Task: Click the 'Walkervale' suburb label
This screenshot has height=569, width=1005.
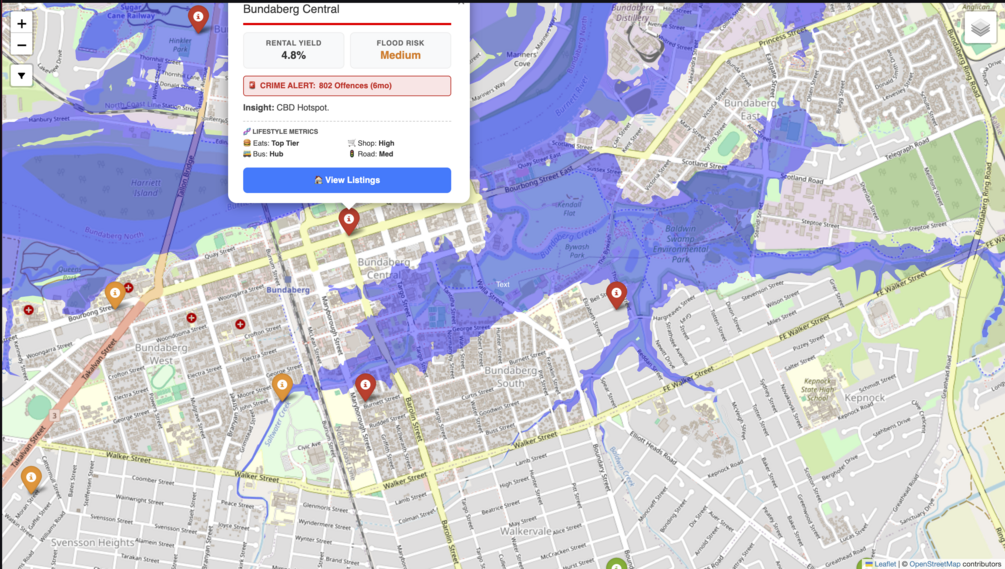Action: [x=526, y=532]
